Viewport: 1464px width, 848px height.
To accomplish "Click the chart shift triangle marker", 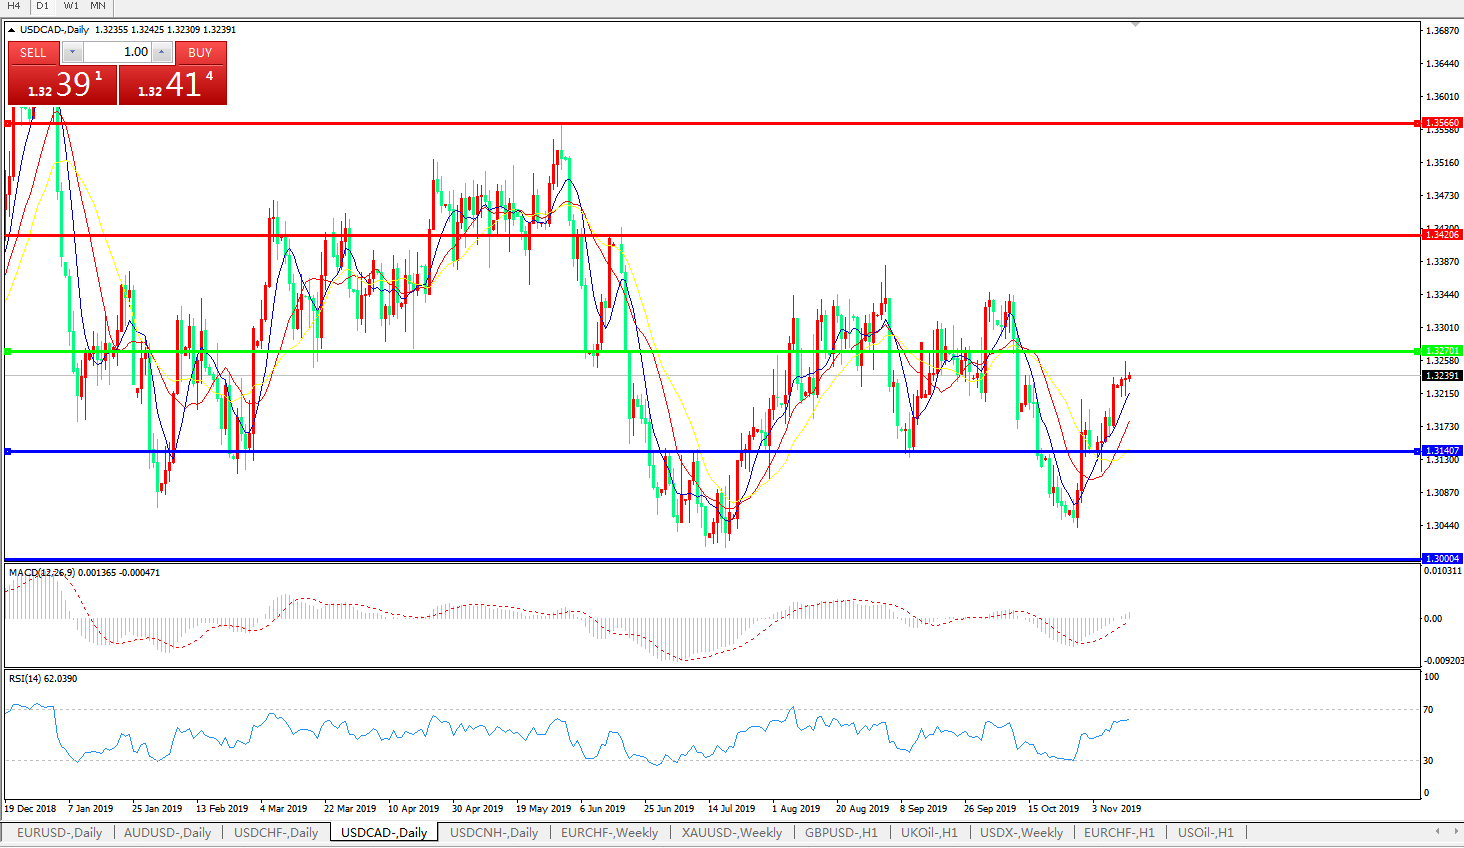I will click(1135, 24).
